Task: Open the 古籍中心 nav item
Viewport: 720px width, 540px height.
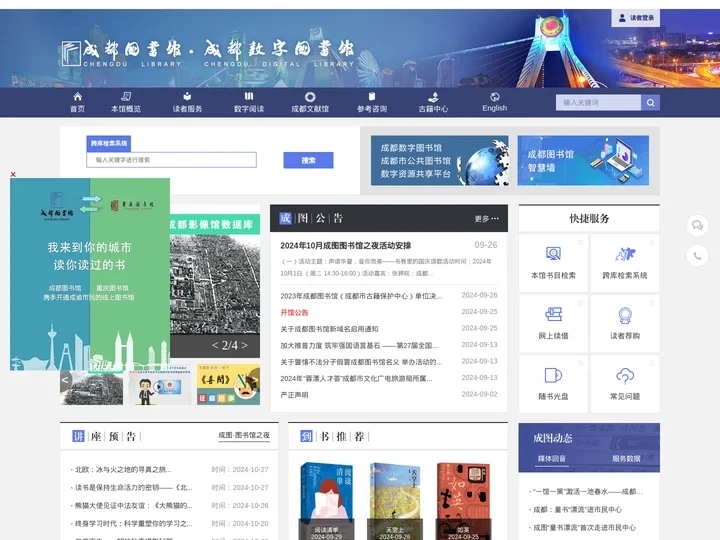Action: click(433, 102)
